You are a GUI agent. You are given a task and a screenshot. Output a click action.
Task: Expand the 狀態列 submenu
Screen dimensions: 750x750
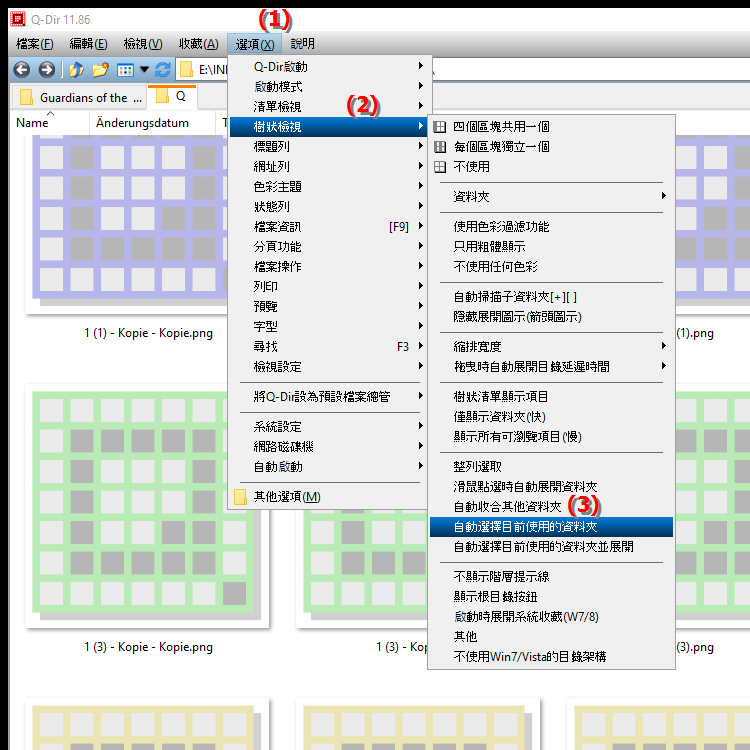(329, 207)
